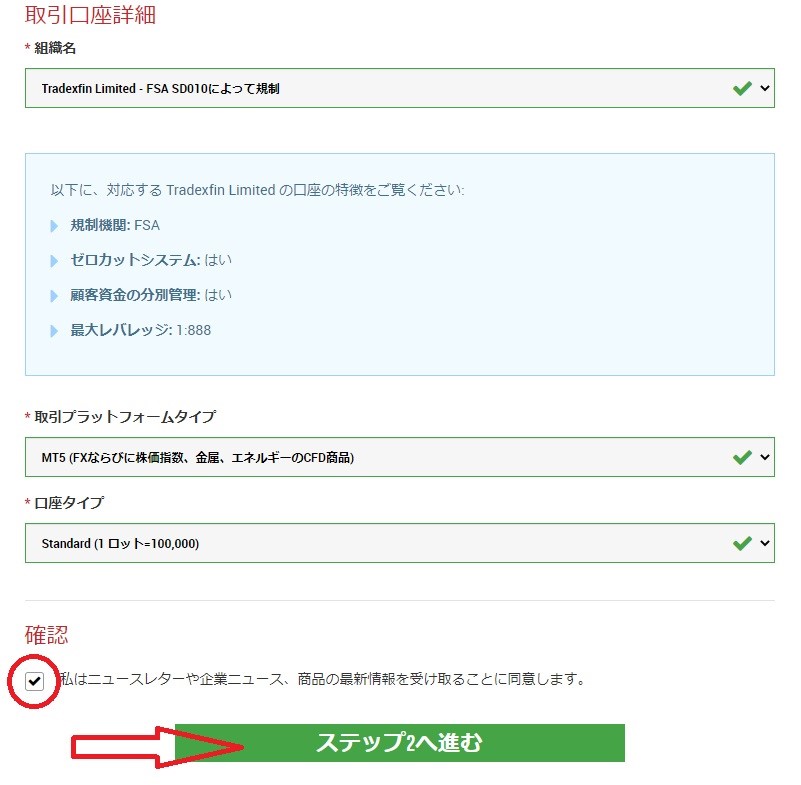Click green checkmark in 組織名 field
This screenshot has width=801, height=785.
point(742,88)
